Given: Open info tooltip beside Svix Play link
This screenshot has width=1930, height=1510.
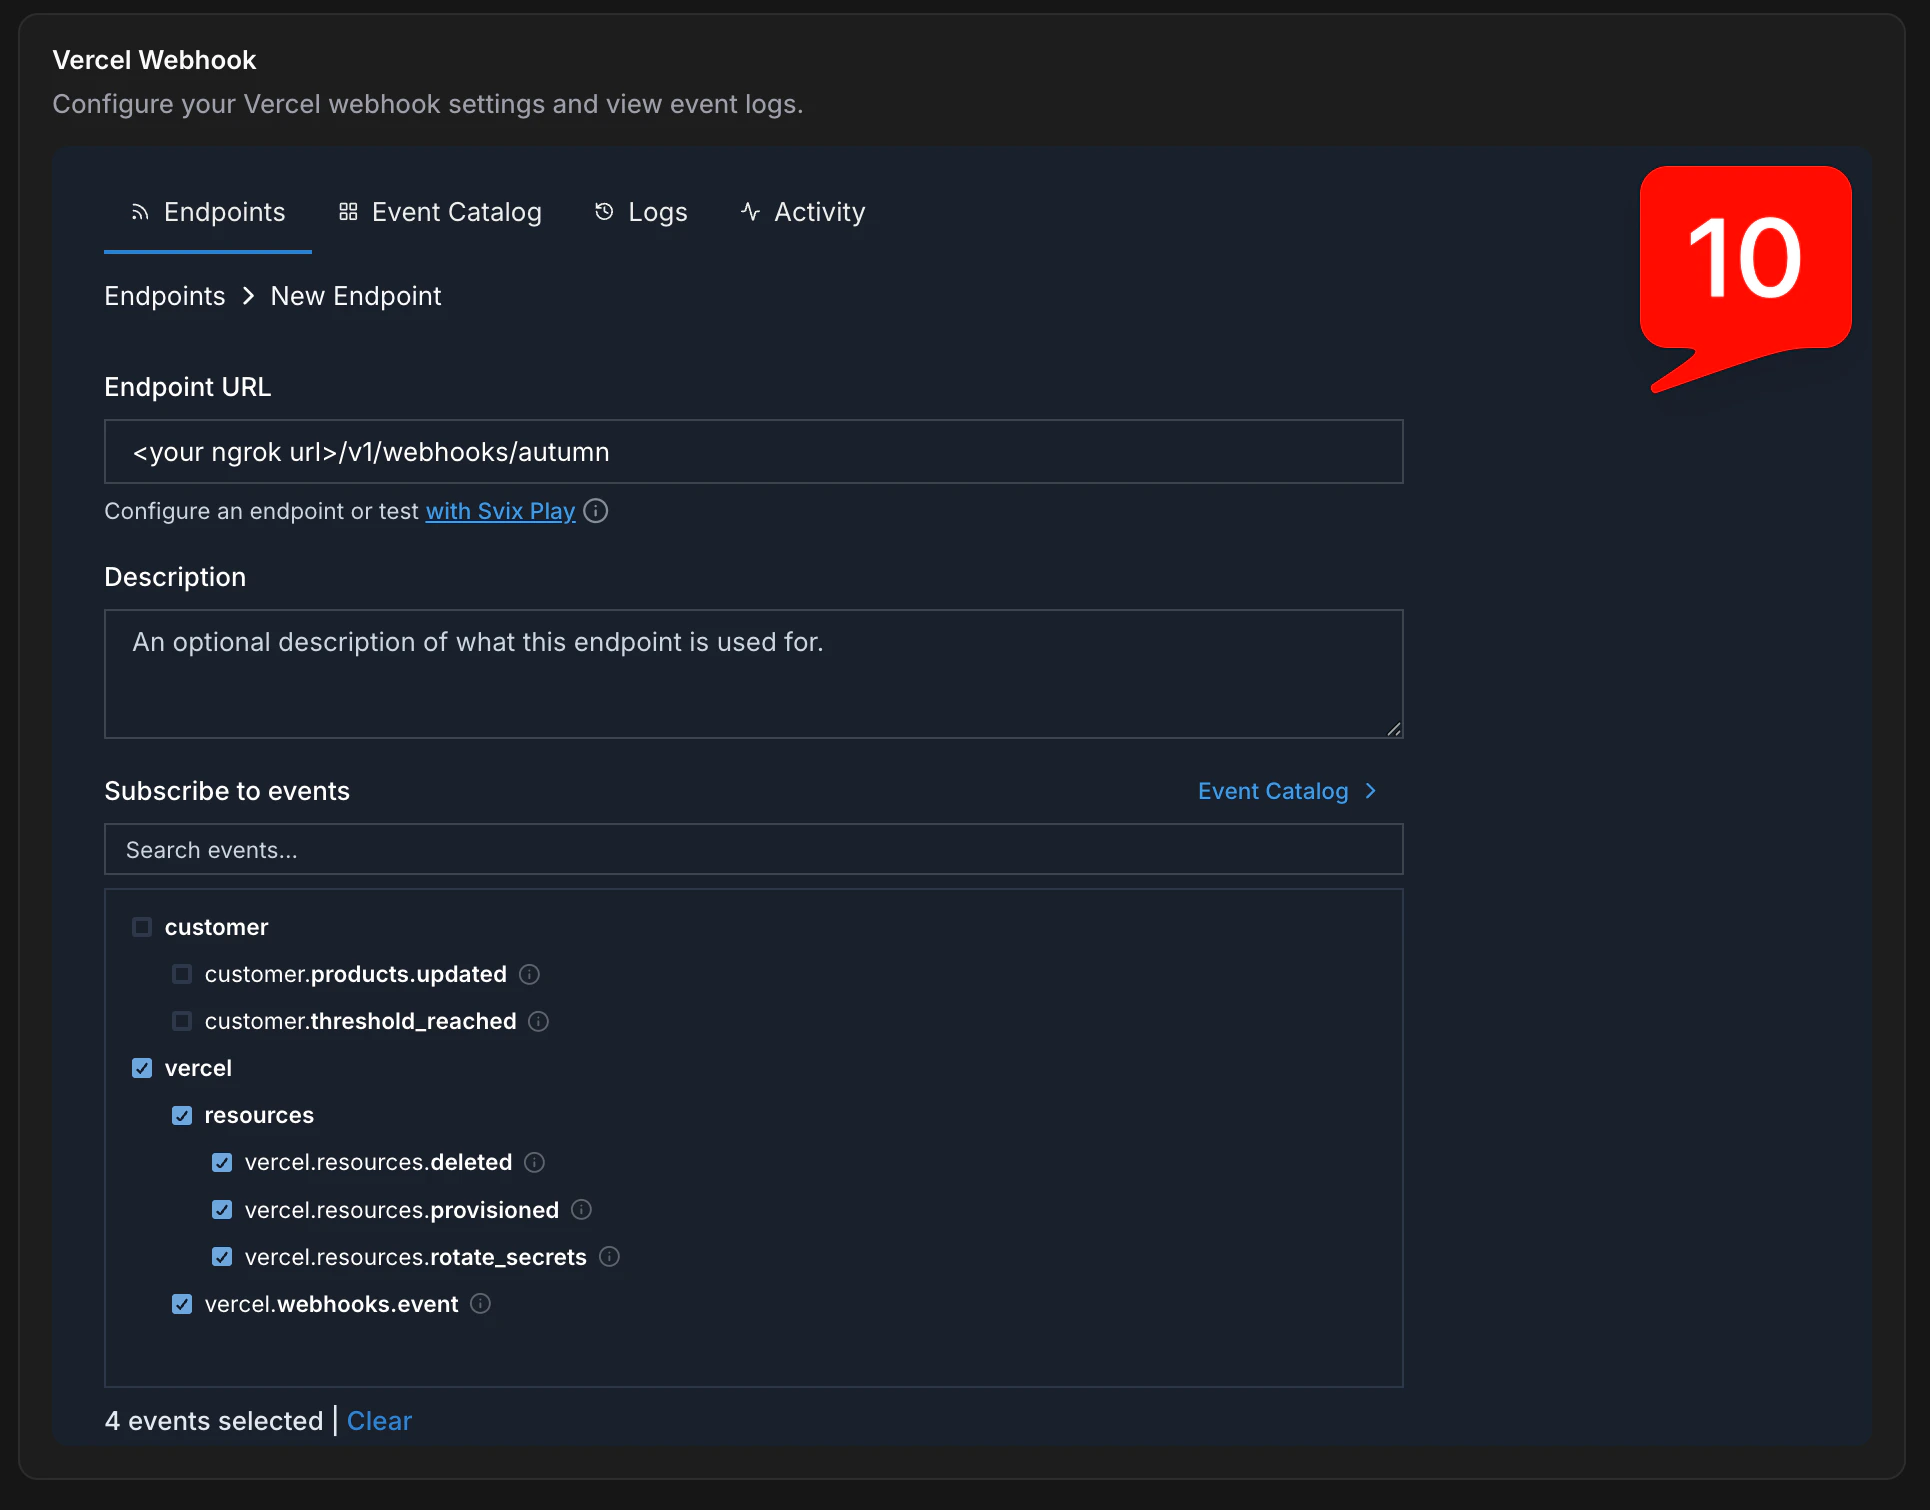Looking at the screenshot, I should pos(595,511).
